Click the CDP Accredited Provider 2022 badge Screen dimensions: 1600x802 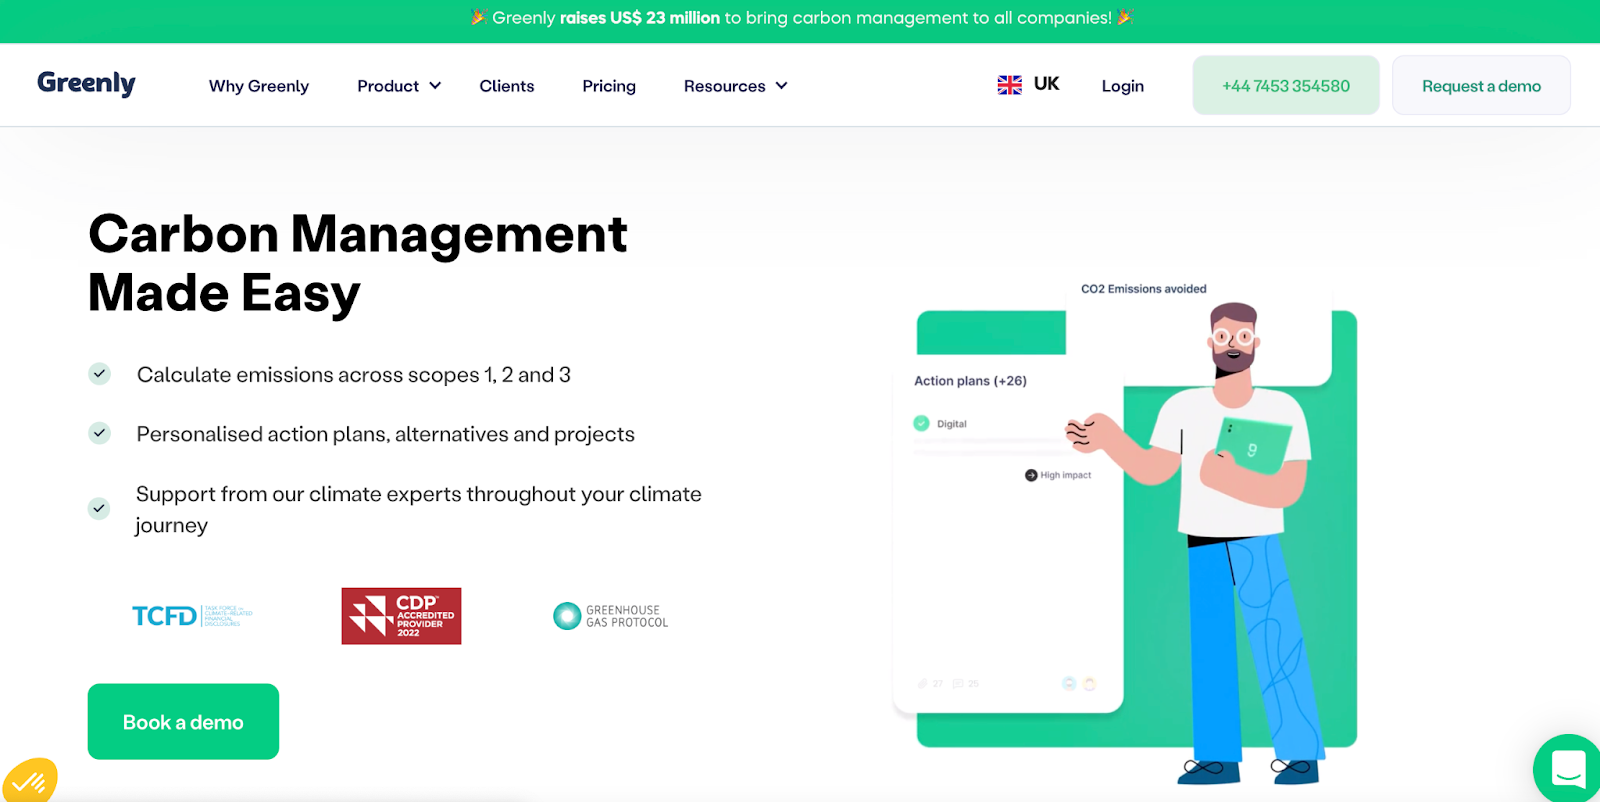401,616
